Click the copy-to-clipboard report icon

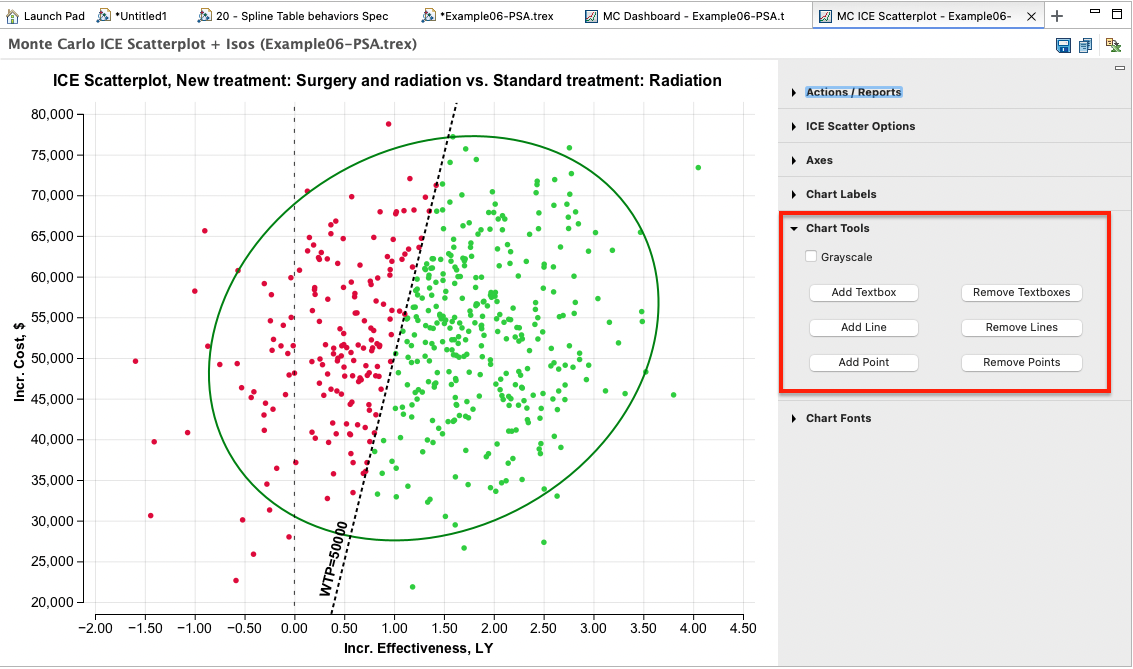(x=1085, y=45)
